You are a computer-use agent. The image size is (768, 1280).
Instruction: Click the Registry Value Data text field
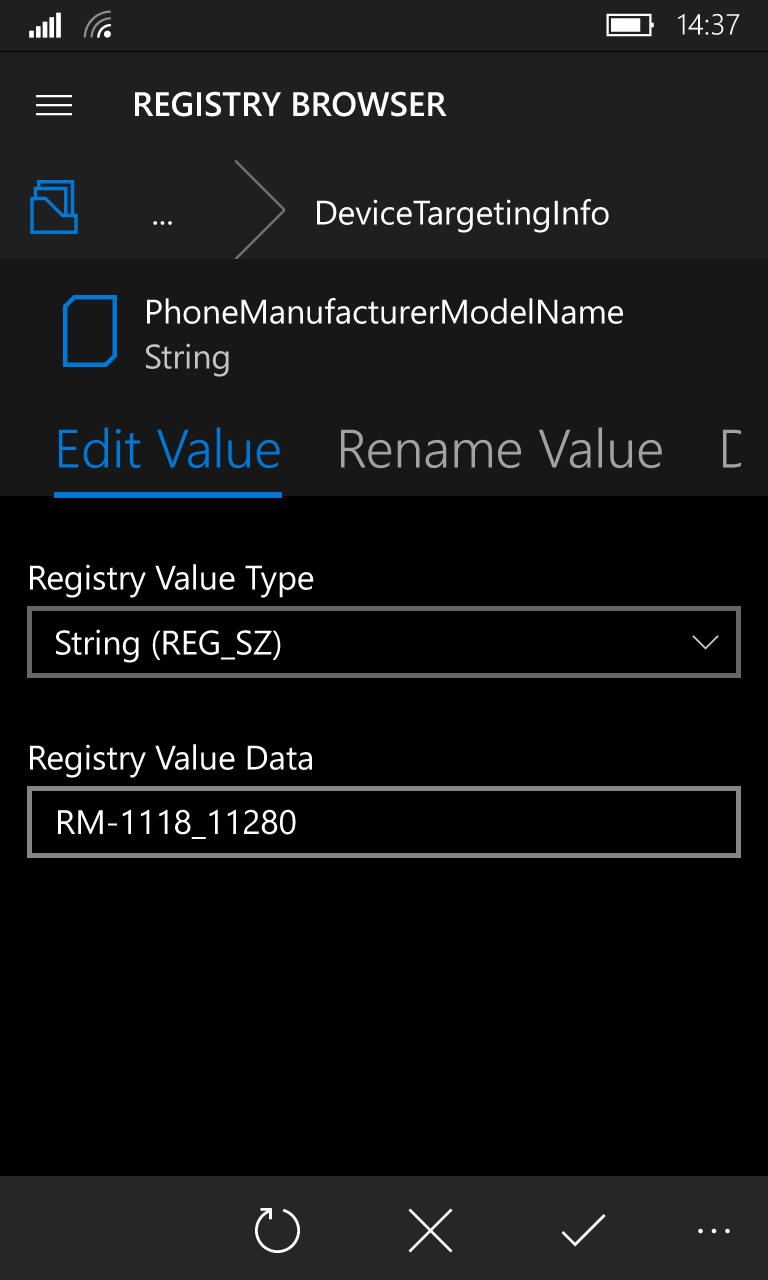coord(384,822)
